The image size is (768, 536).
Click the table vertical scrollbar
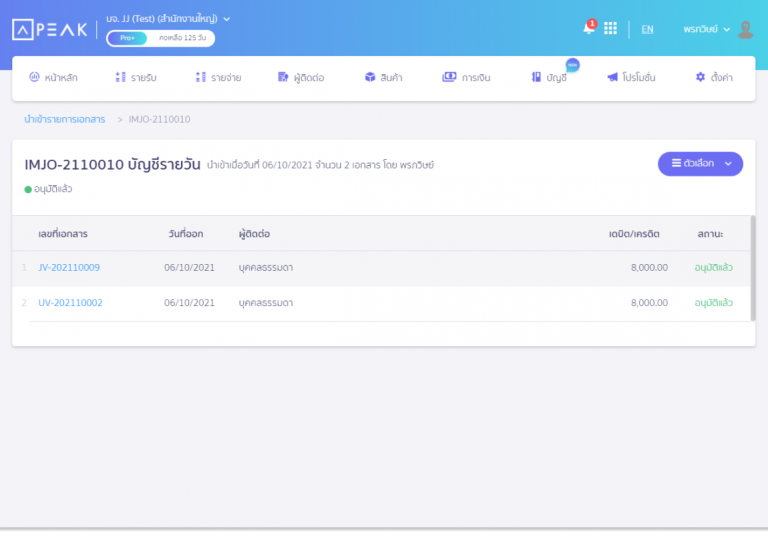[x=752, y=265]
